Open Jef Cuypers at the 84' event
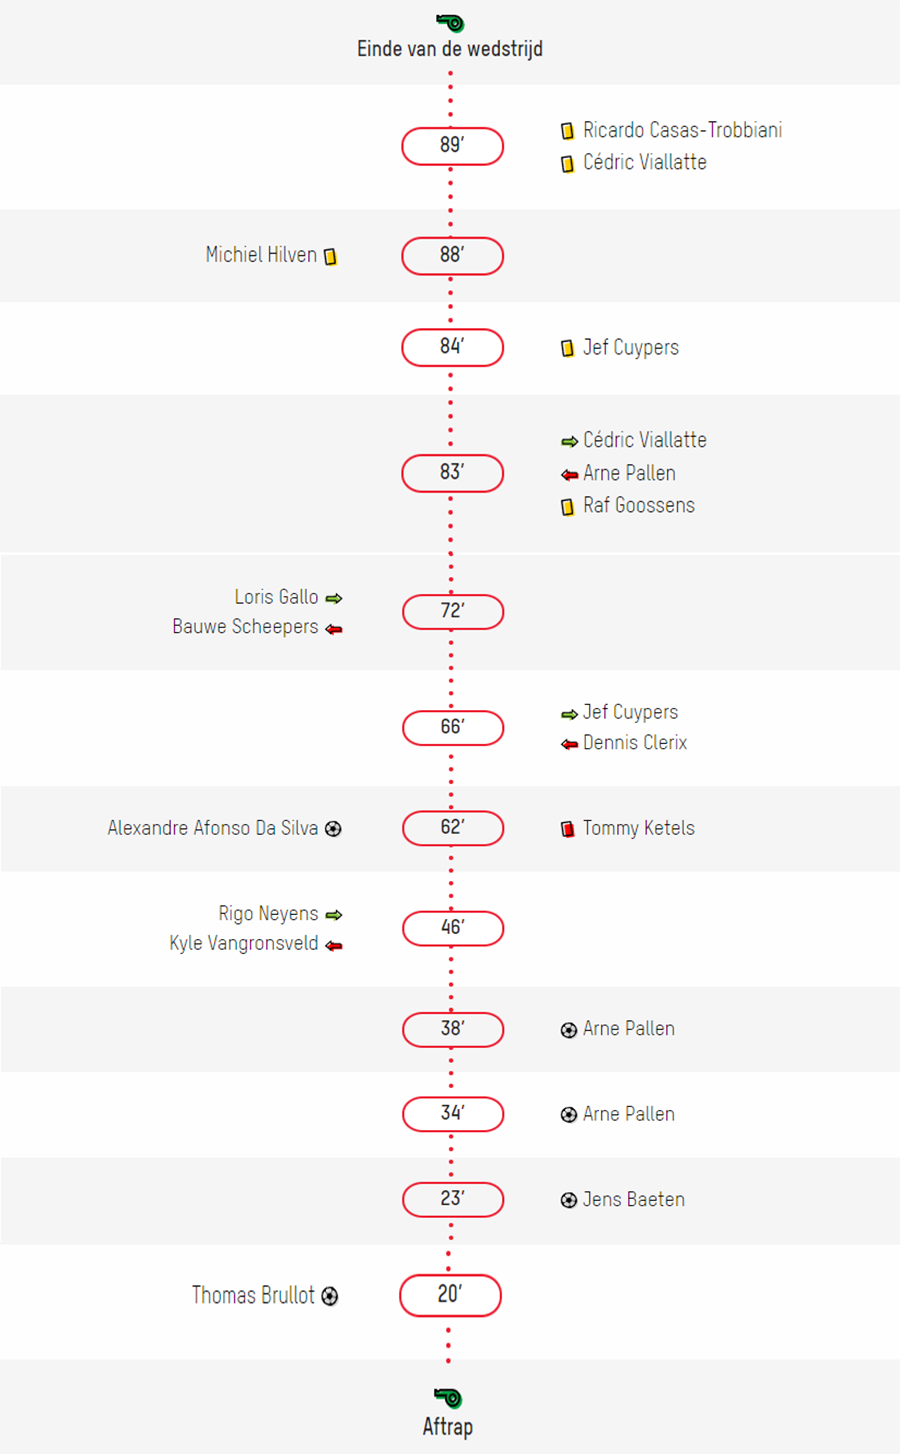Image resolution: width=900 pixels, height=1454 pixels. tap(631, 348)
